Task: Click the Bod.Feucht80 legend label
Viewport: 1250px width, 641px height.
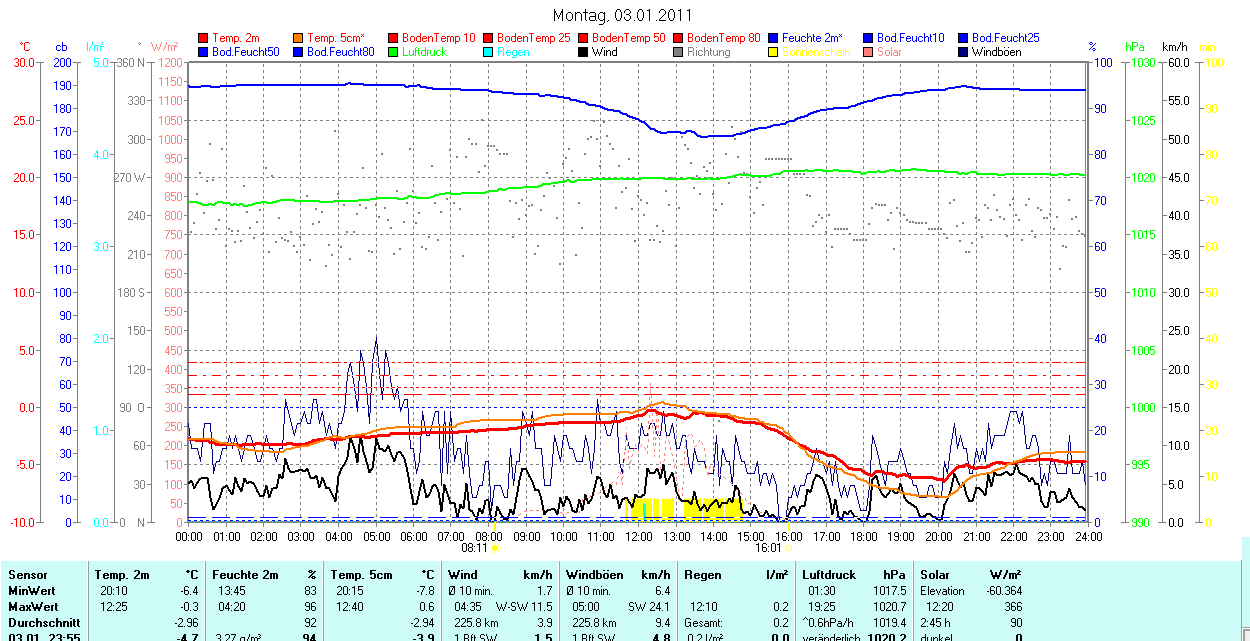Action: coord(340,52)
